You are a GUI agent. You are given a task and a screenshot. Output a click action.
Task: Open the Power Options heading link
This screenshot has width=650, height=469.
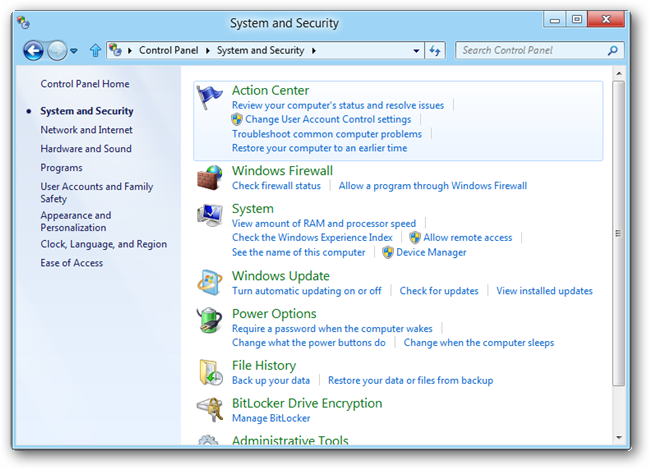click(x=274, y=314)
